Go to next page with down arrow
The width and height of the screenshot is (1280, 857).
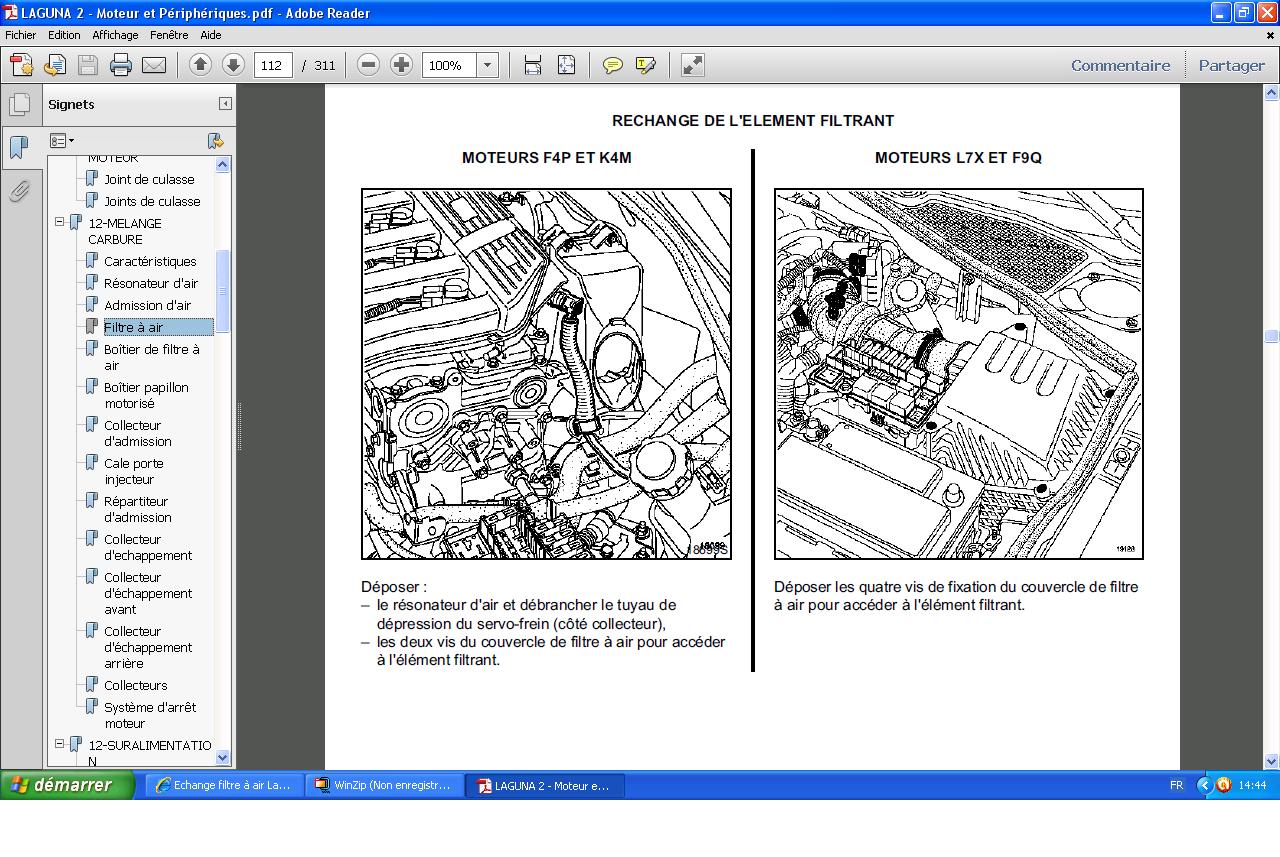(233, 65)
